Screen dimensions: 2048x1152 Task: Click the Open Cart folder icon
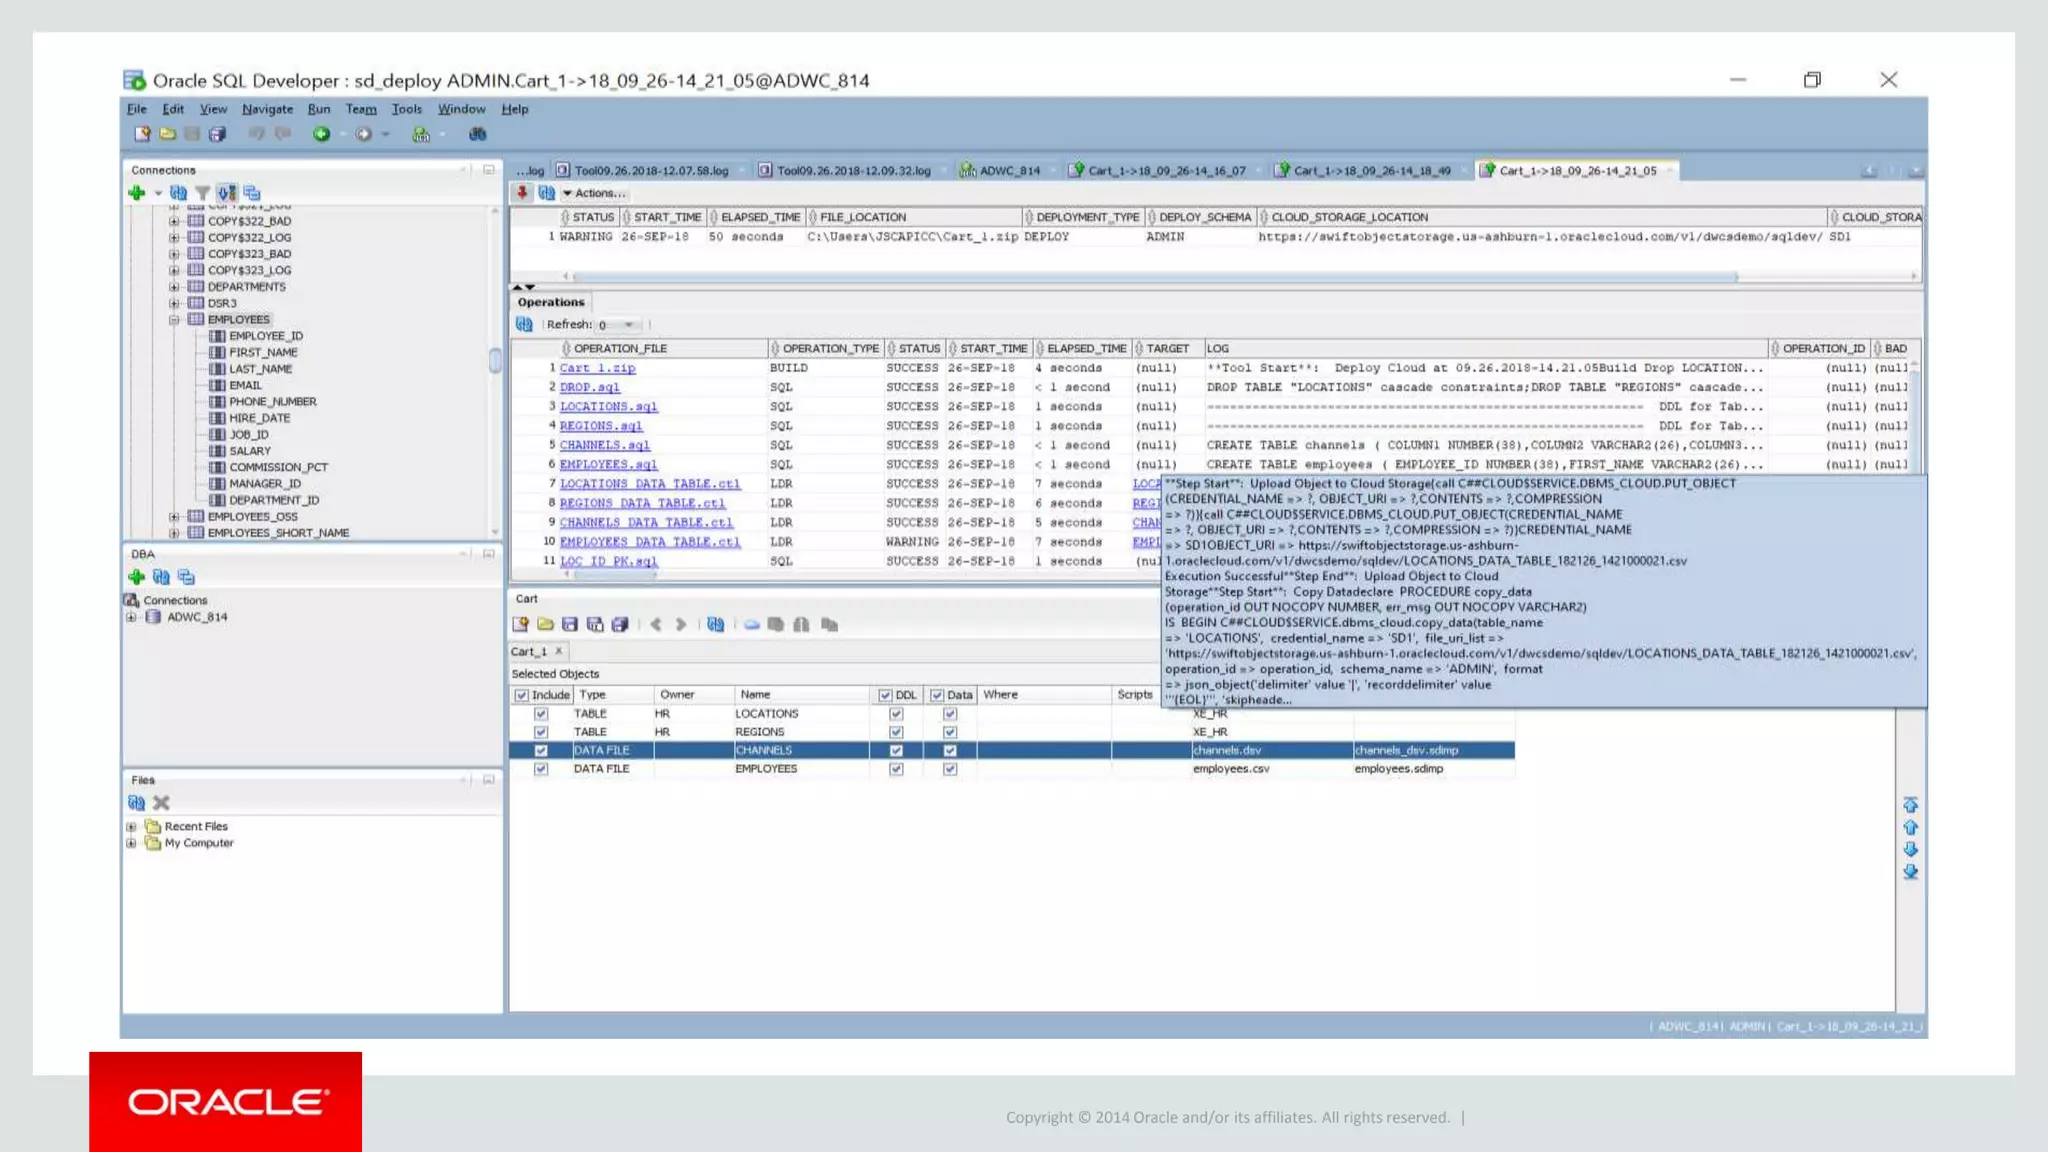point(545,624)
